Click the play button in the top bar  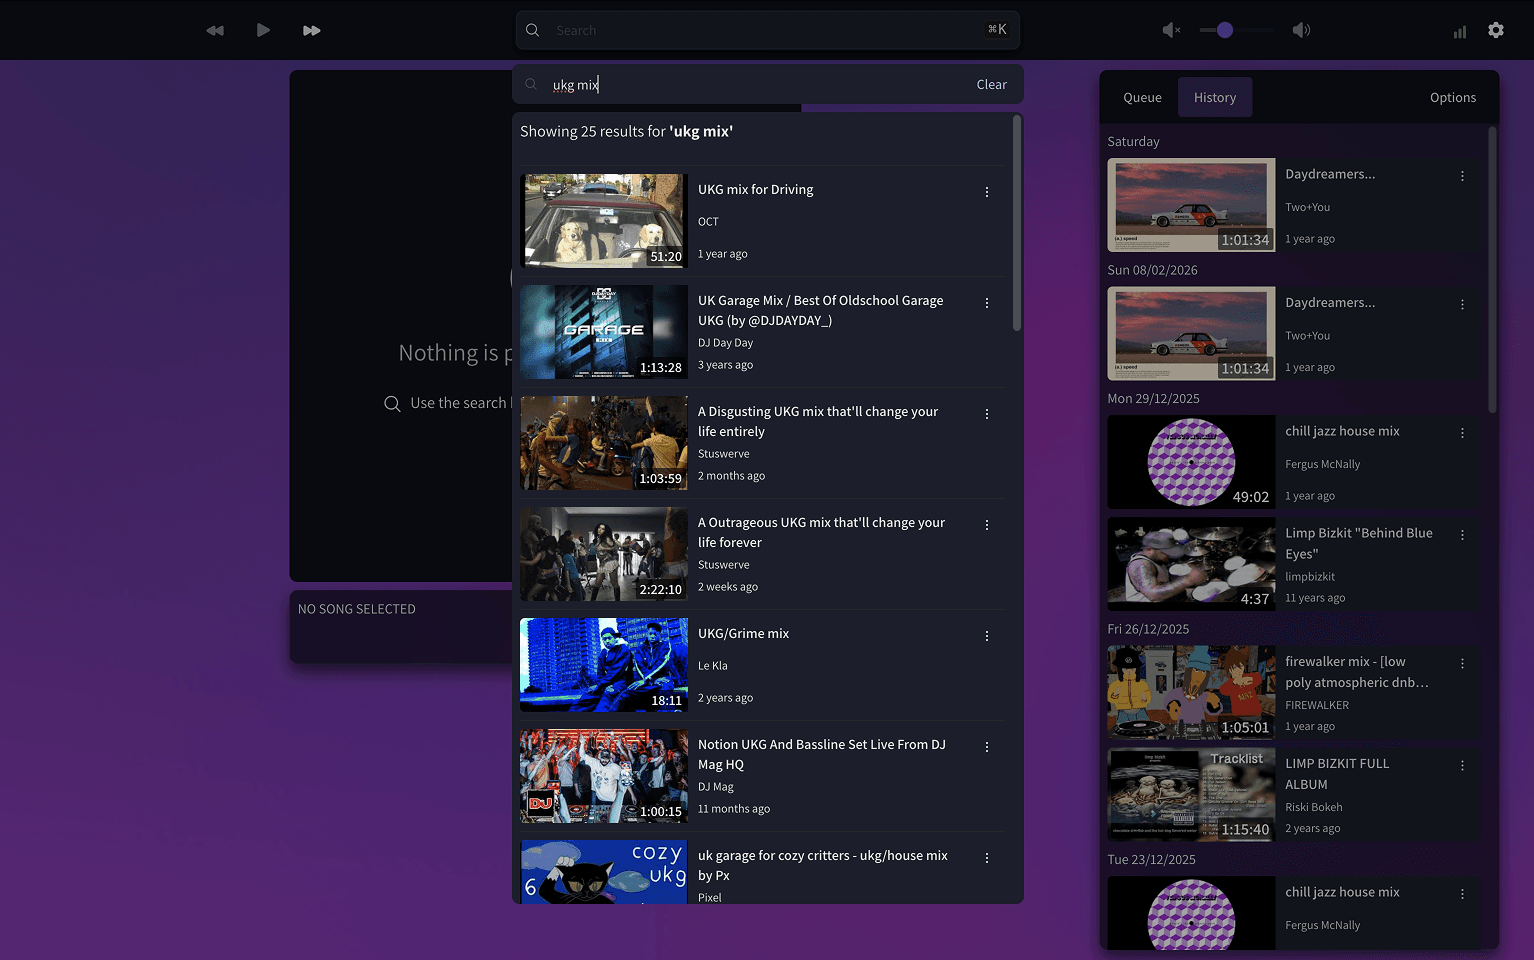tap(263, 30)
